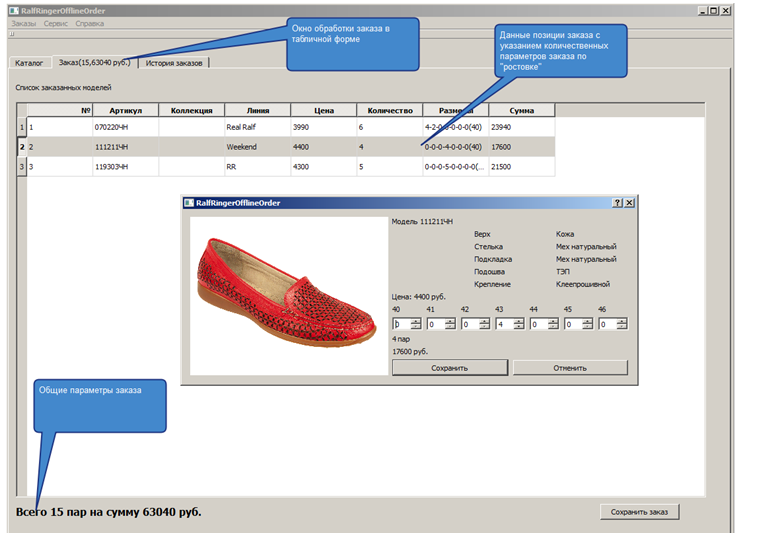Increase size 46 quantity with up arrow

coord(622,321)
